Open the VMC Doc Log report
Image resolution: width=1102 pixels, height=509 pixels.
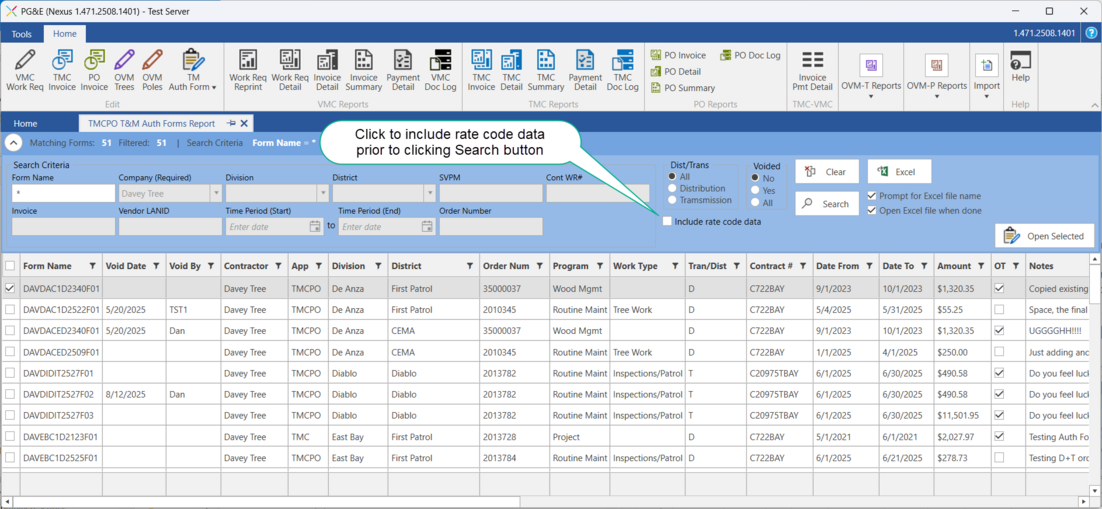click(440, 70)
